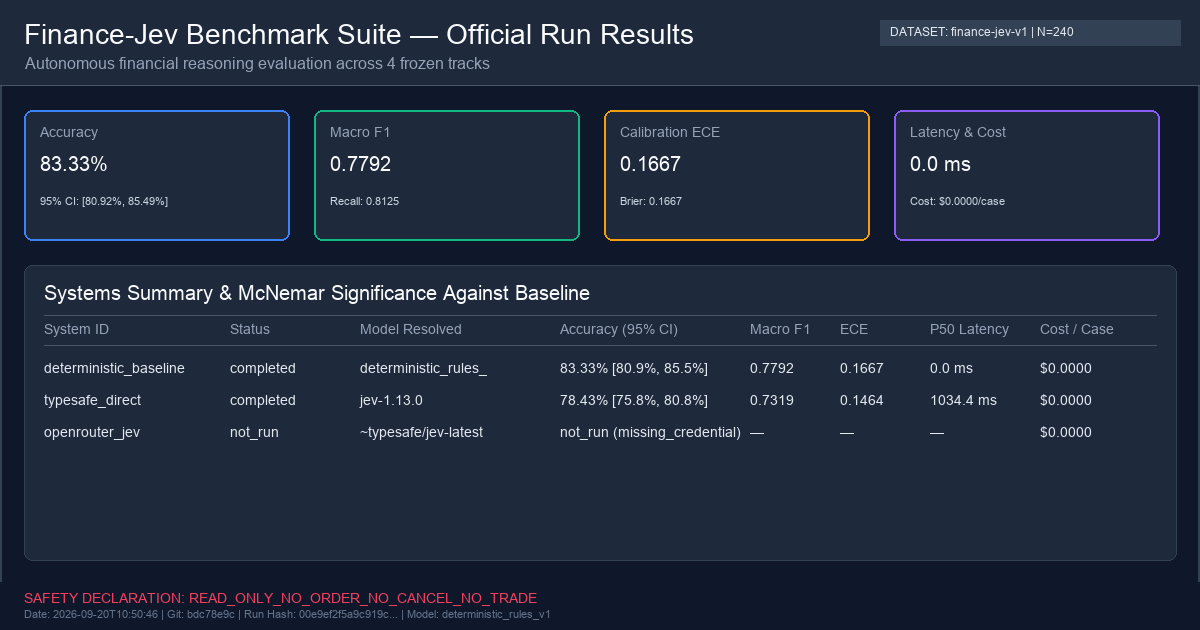Select the Accuracy metric card
The width and height of the screenshot is (1200, 630).
tap(157, 176)
